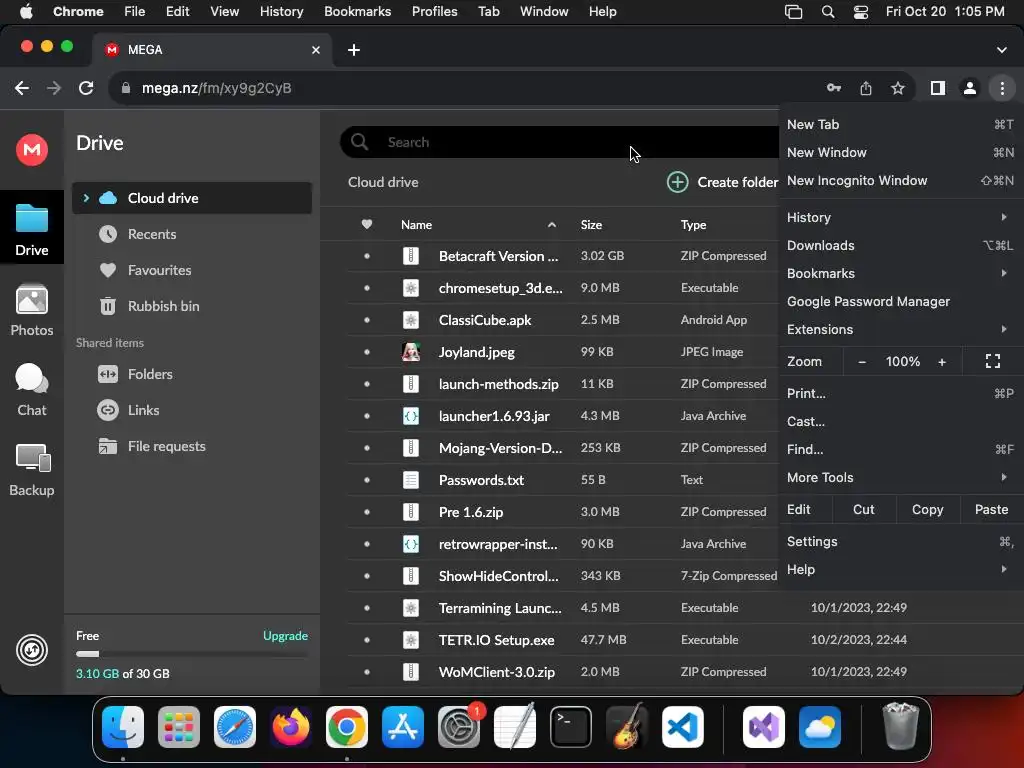Choose Downloads from Chrome menu

(x=900, y=246)
